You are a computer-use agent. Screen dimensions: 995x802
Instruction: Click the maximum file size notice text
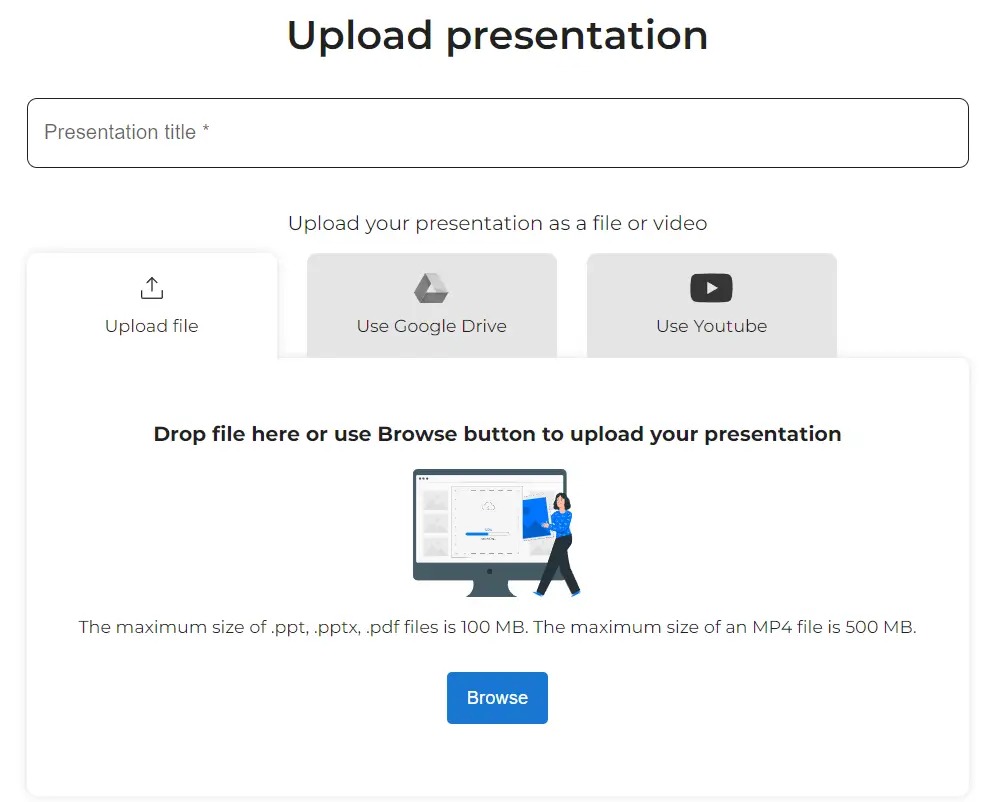pyautogui.click(x=496, y=627)
